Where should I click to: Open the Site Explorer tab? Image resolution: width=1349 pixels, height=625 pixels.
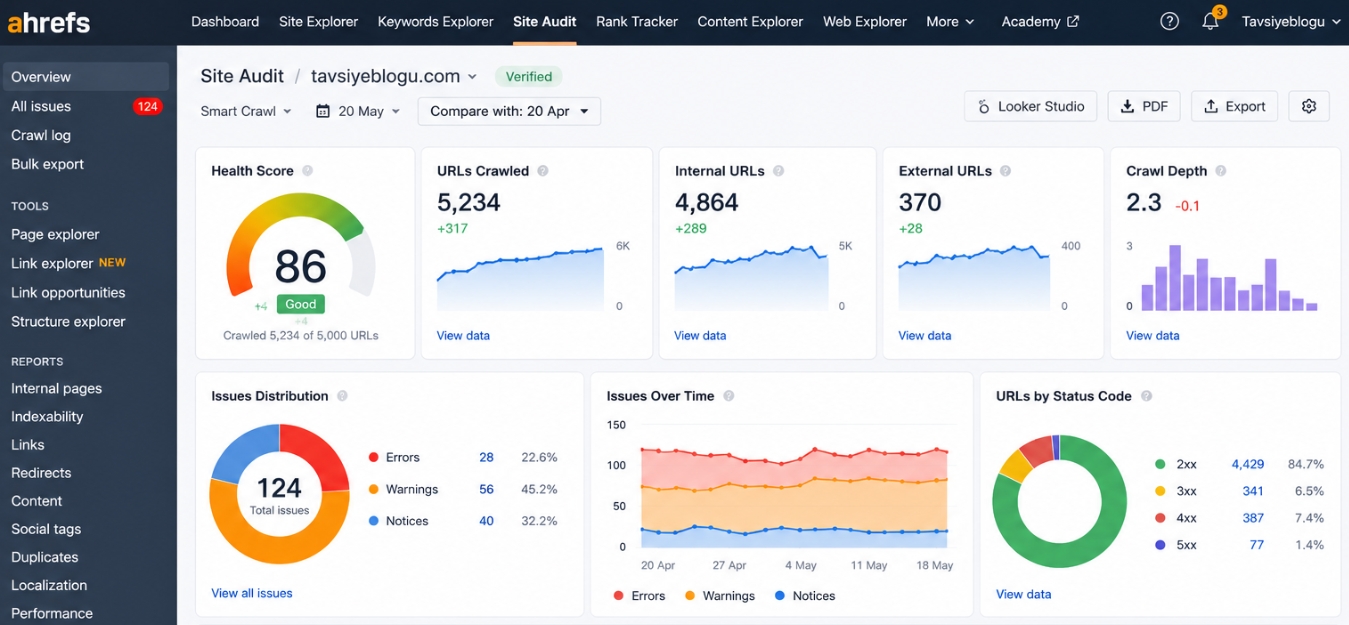tap(318, 21)
